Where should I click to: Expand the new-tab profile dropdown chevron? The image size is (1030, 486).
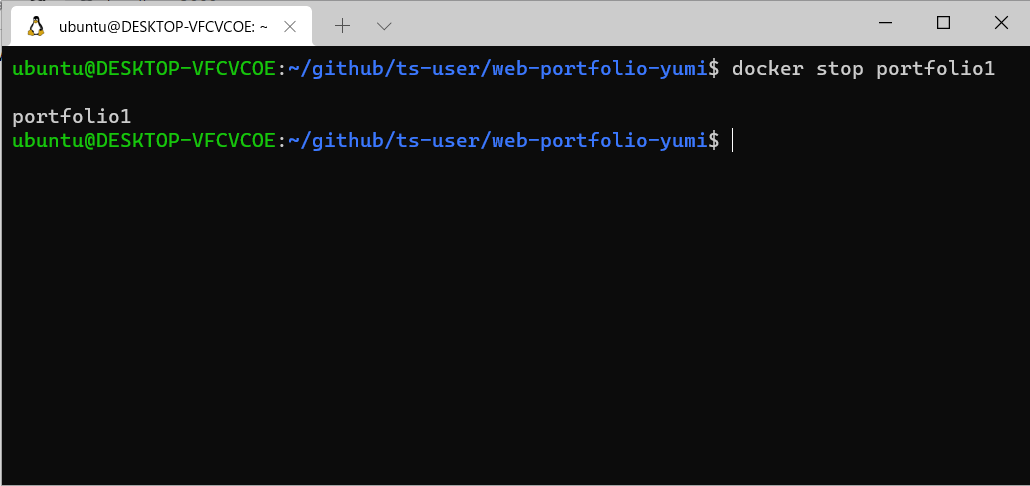384,26
